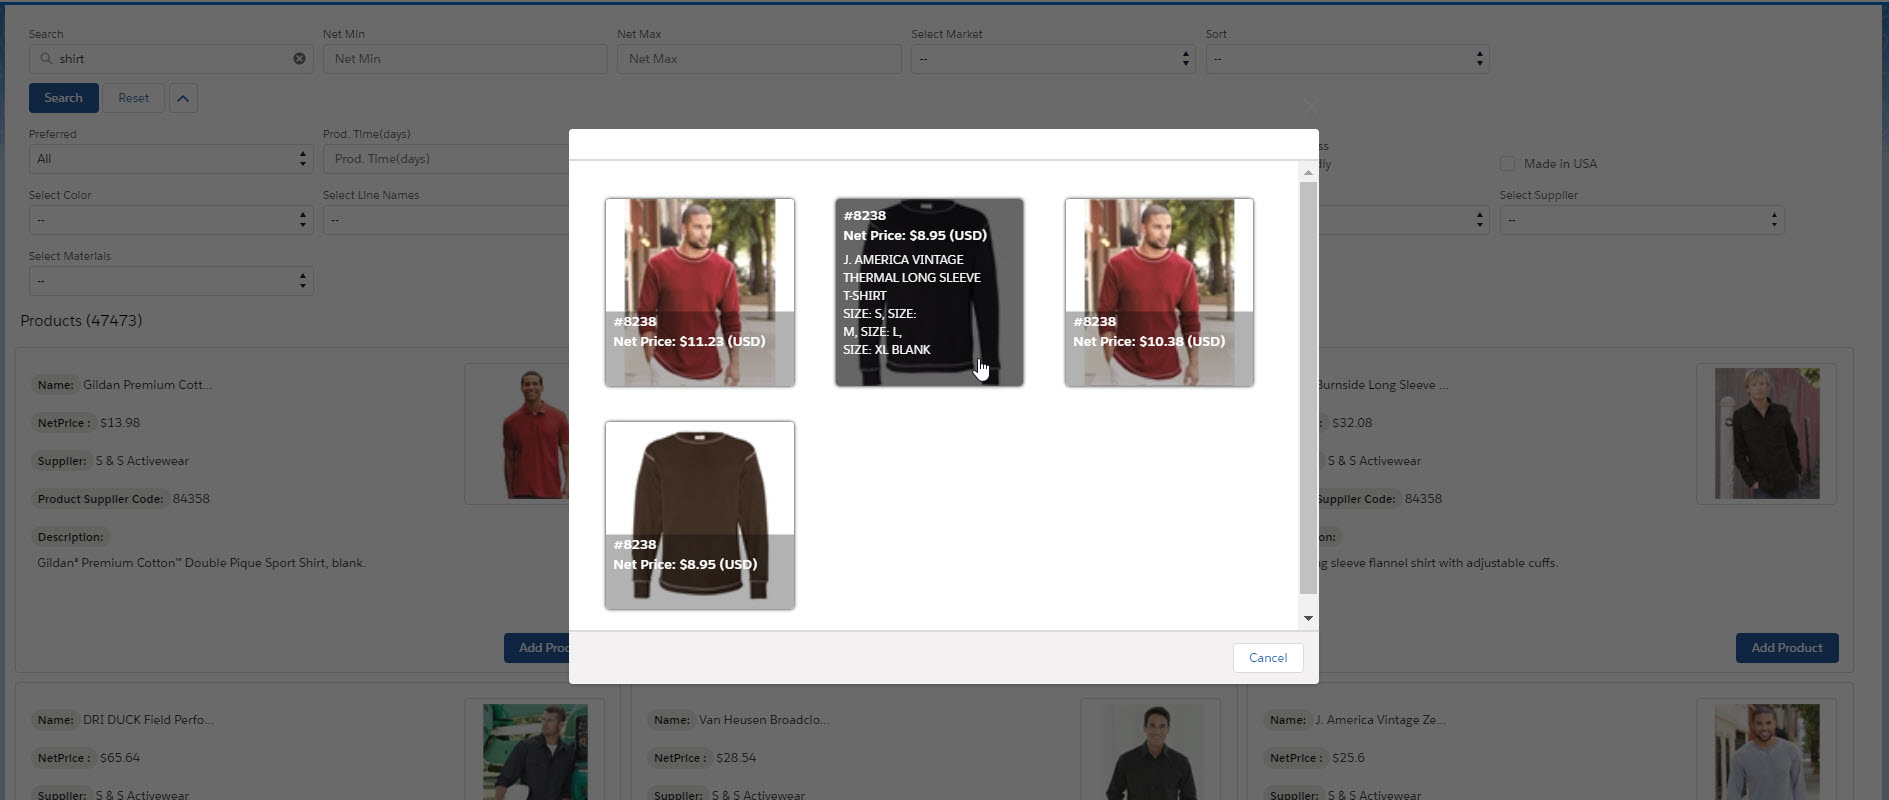Click the Burnside Long Sleeve product image
The width and height of the screenshot is (1889, 800).
pos(1767,434)
